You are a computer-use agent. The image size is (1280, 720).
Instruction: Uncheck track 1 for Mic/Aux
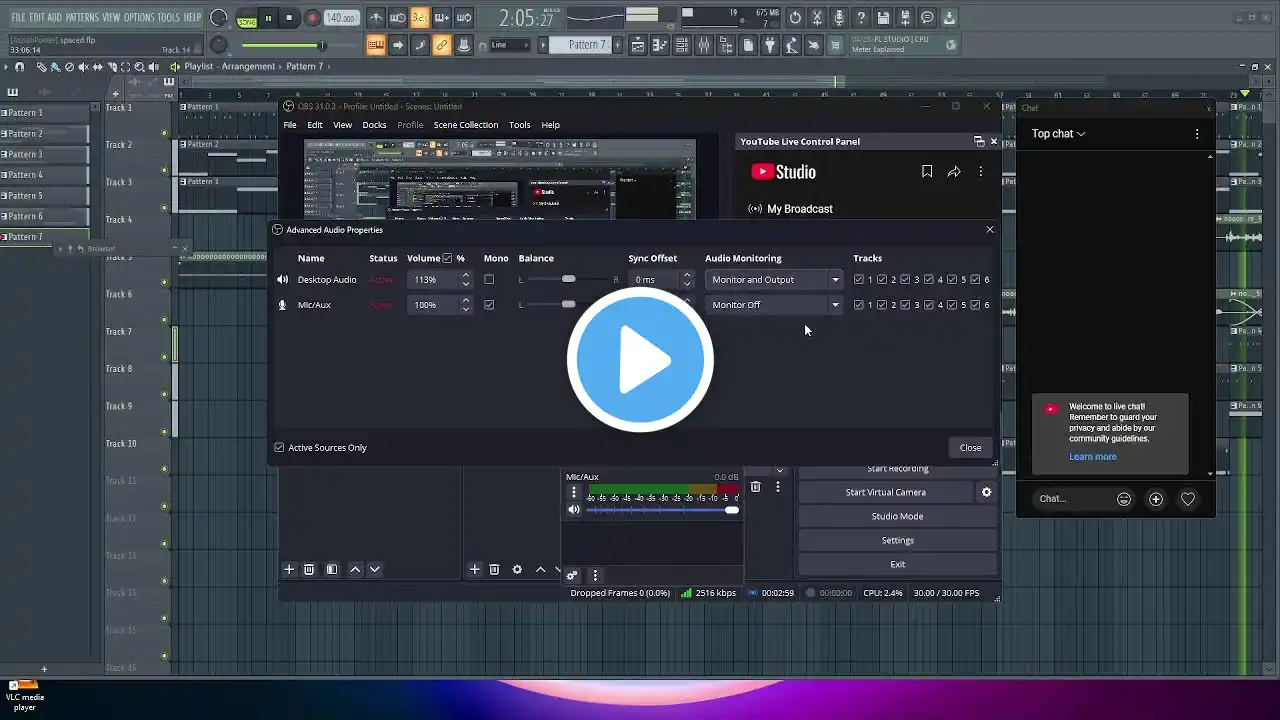click(859, 305)
